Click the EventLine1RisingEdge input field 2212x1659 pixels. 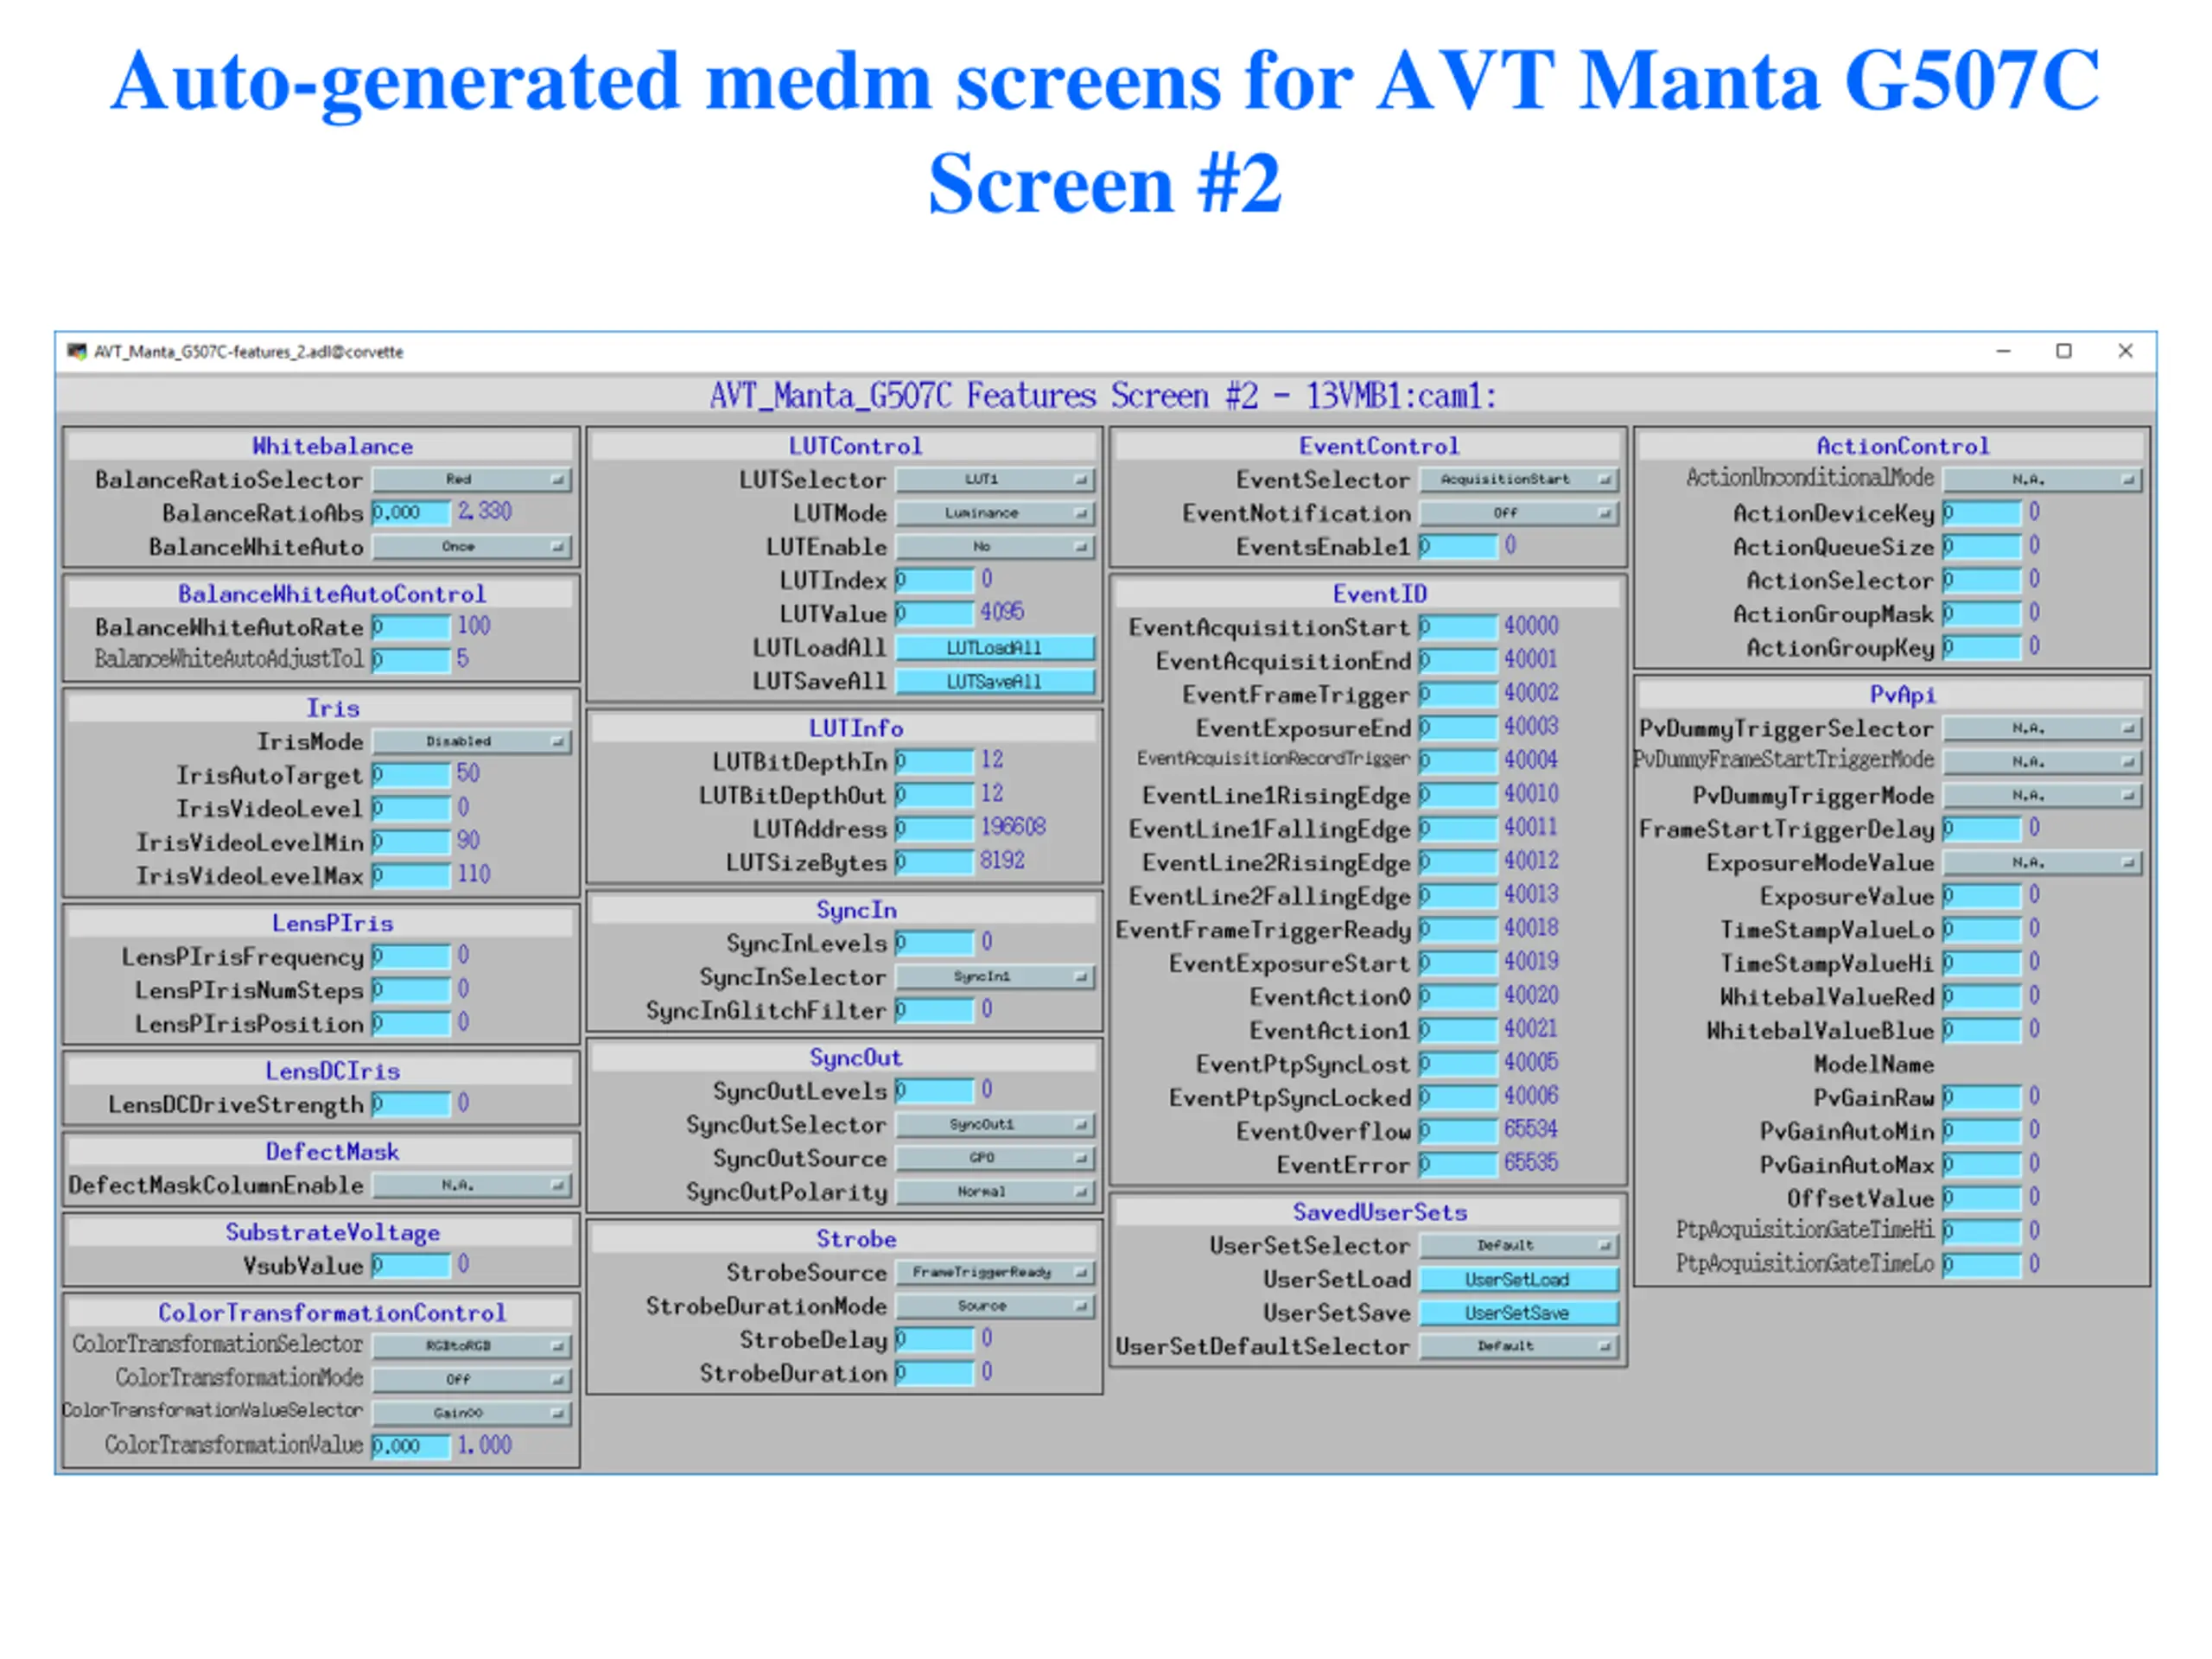click(x=1459, y=796)
